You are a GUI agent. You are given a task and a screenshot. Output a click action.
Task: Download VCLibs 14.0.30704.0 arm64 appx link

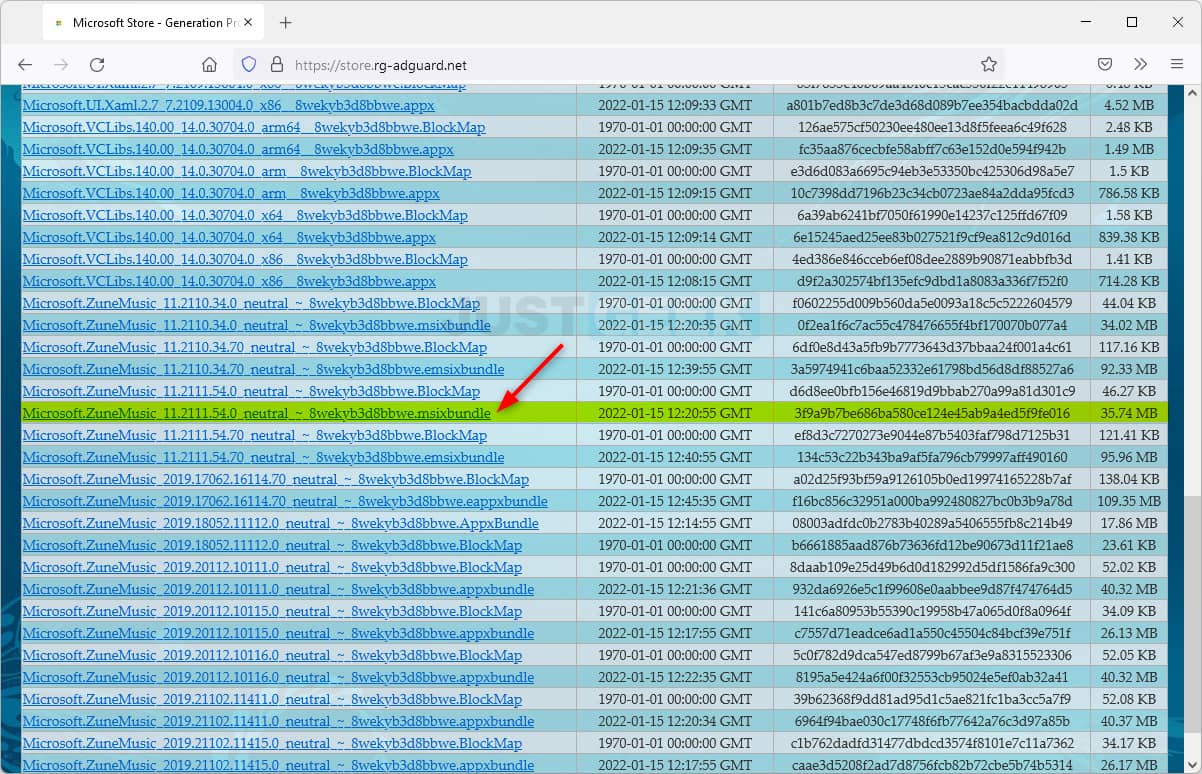pyautogui.click(x=238, y=149)
